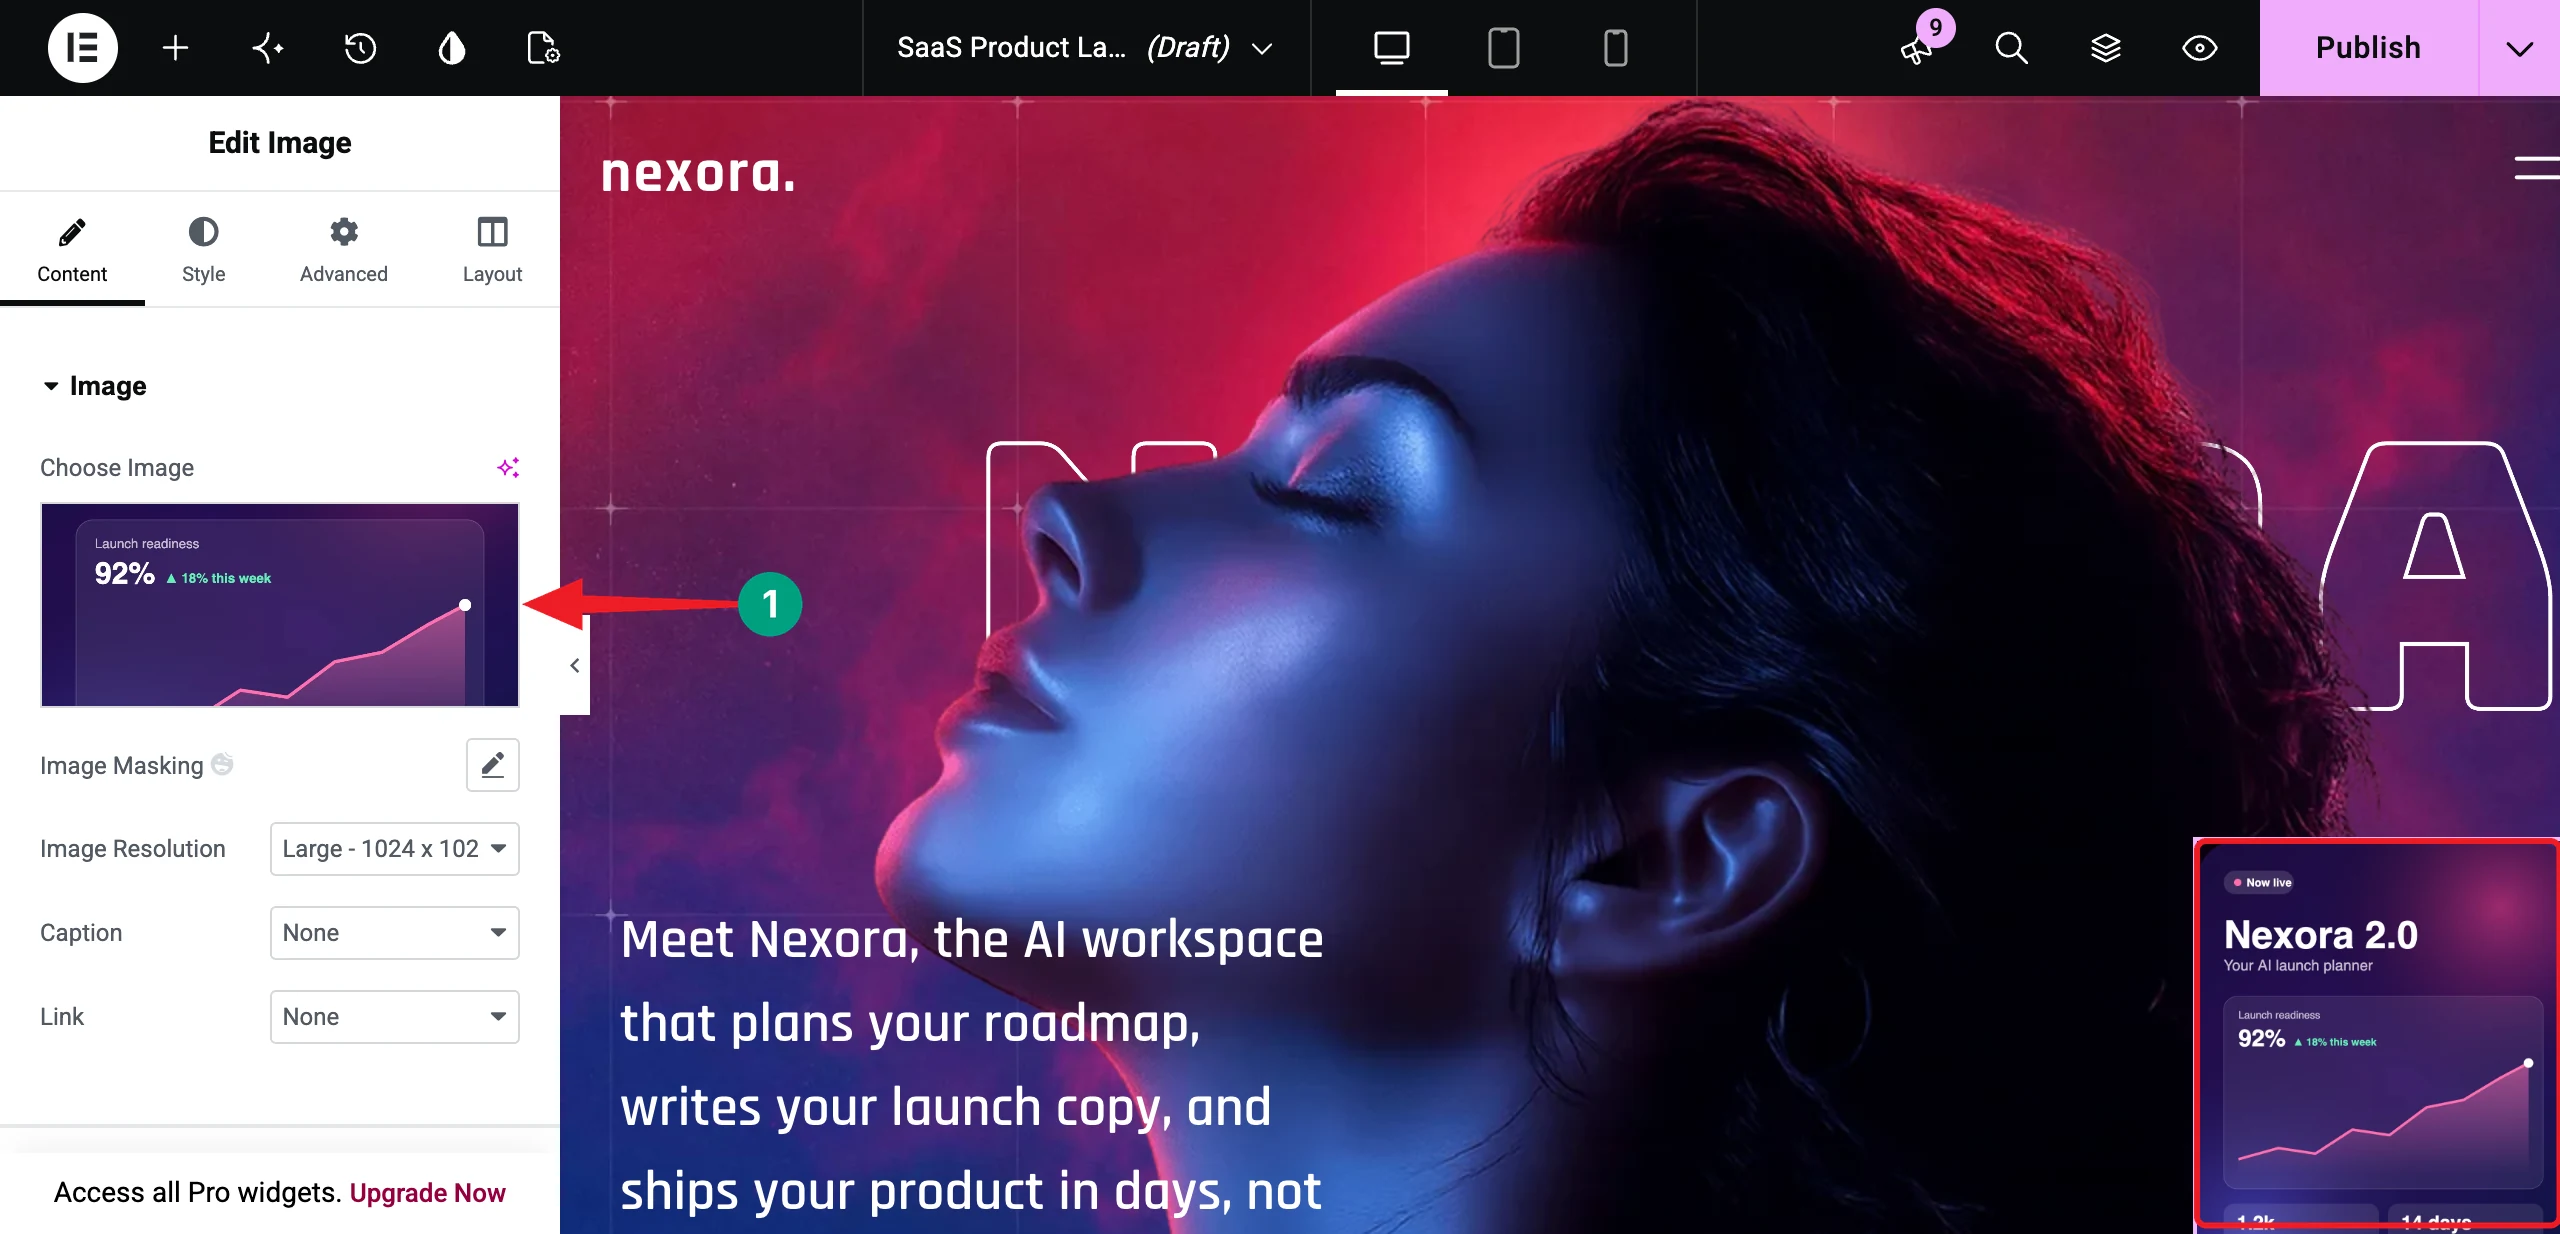Click the Upgrade Now link
Screen dimensions: 2560x1234
pos(427,1192)
